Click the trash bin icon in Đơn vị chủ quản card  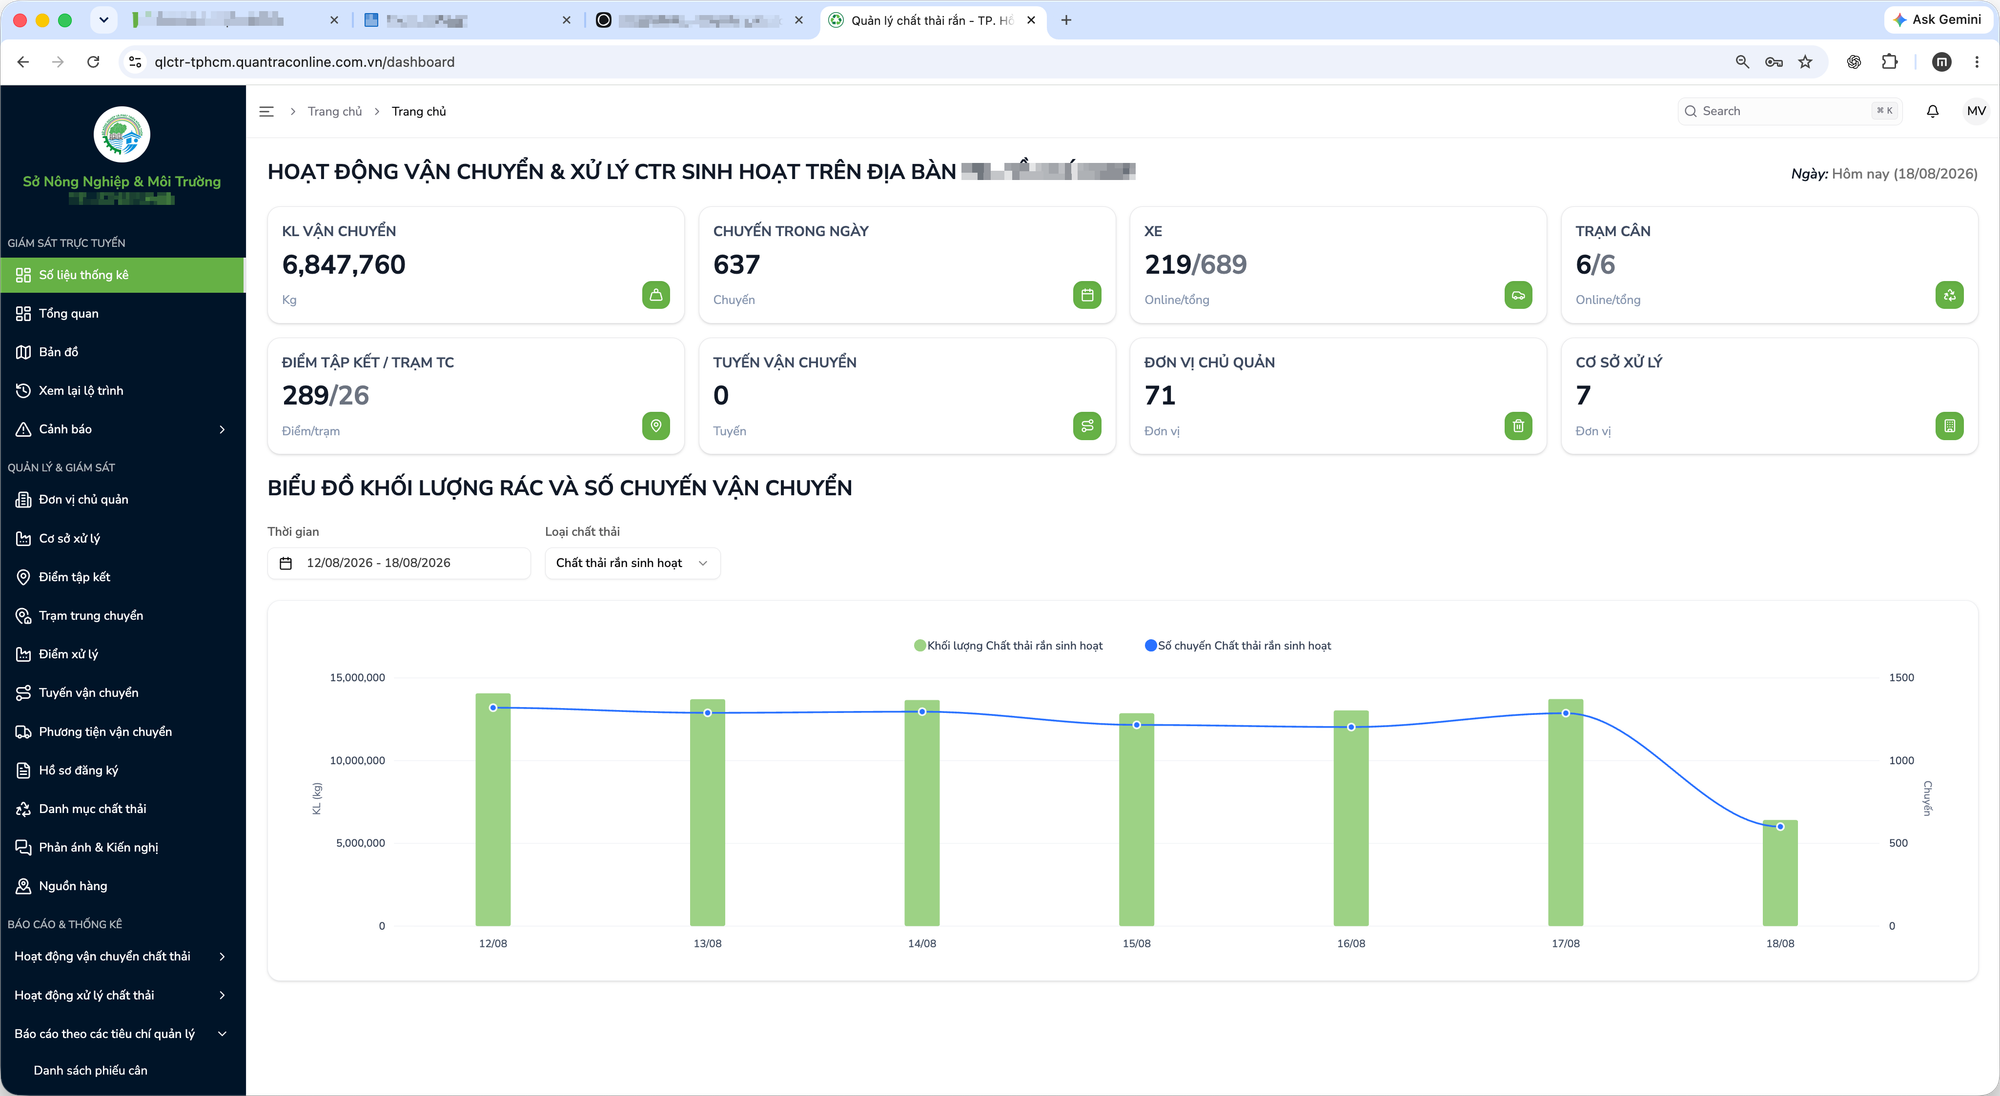[1518, 426]
